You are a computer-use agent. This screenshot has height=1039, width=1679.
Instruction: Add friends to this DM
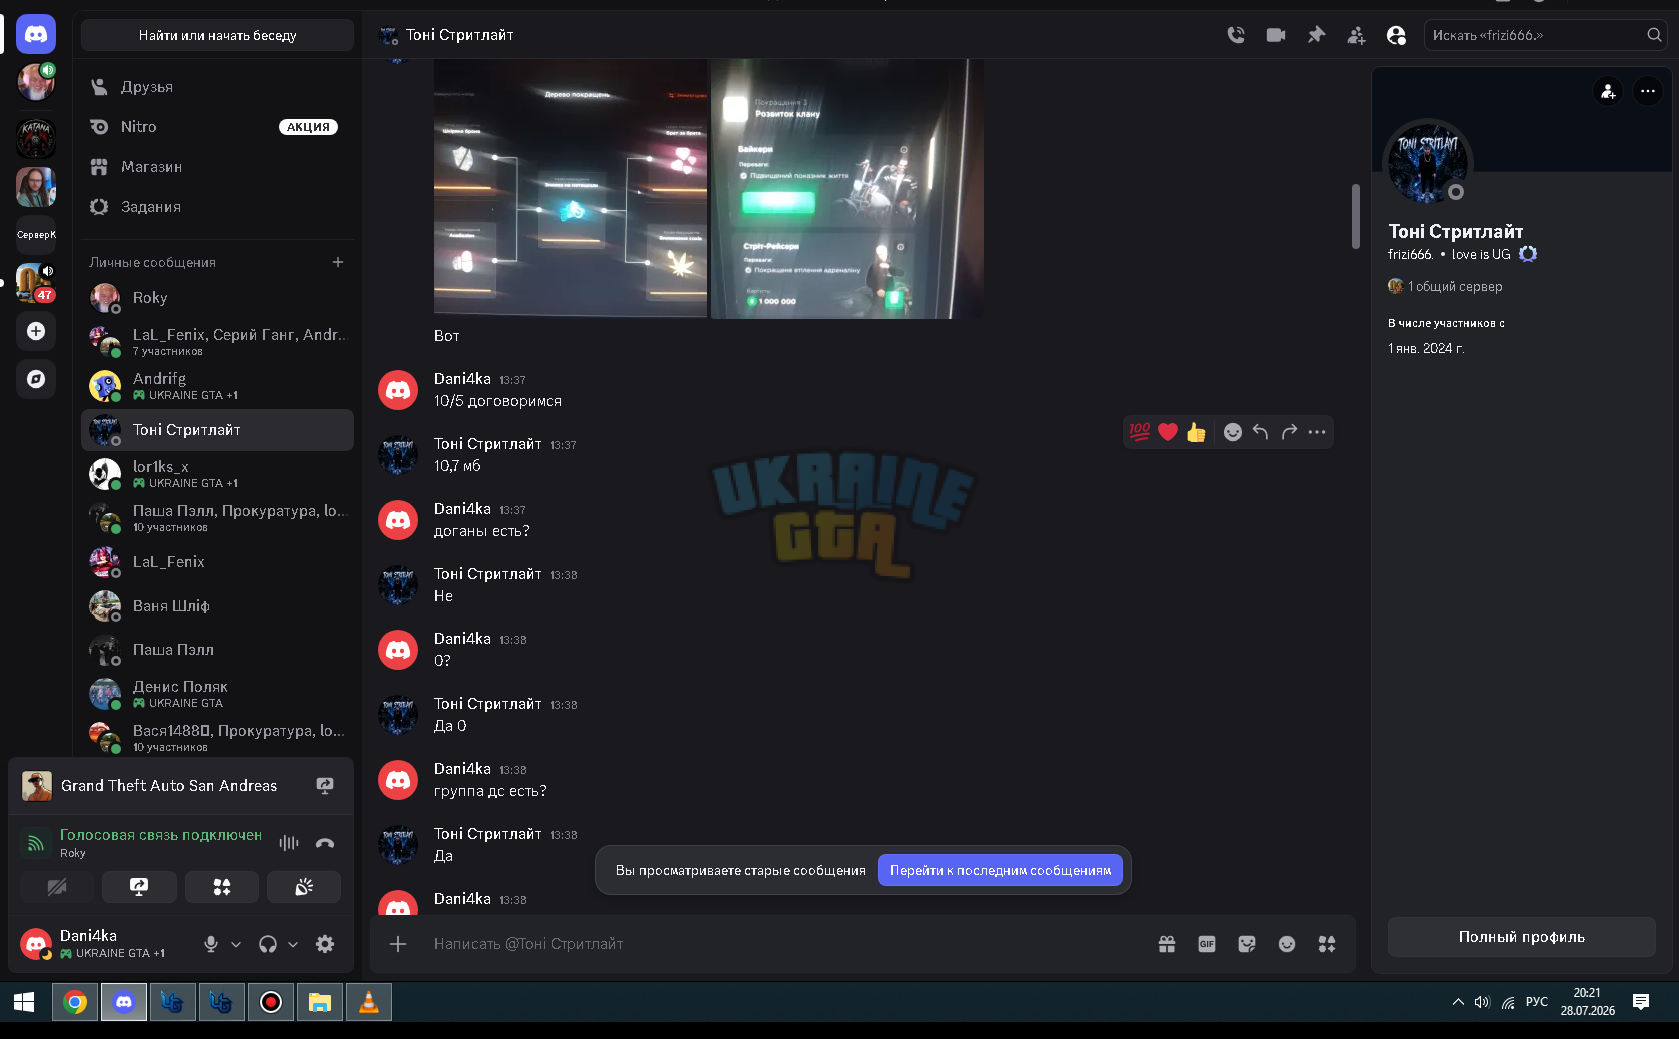[x=1356, y=35]
